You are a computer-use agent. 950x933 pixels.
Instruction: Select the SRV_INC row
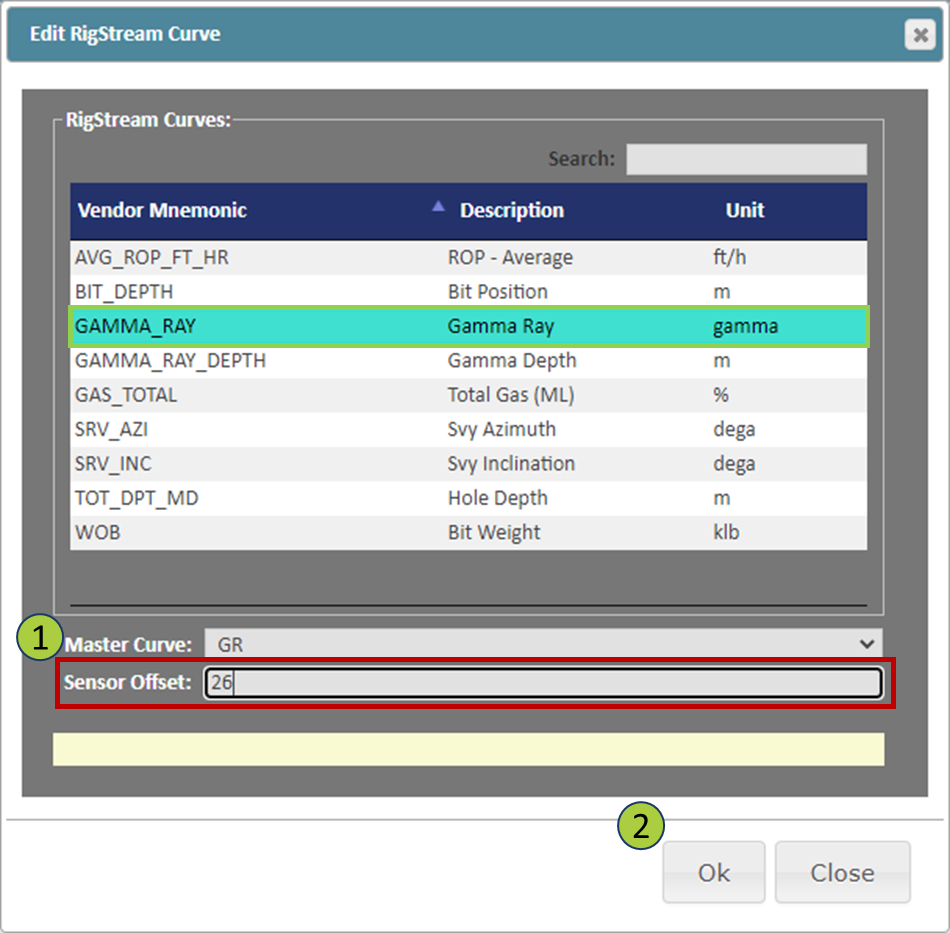tap(468, 464)
